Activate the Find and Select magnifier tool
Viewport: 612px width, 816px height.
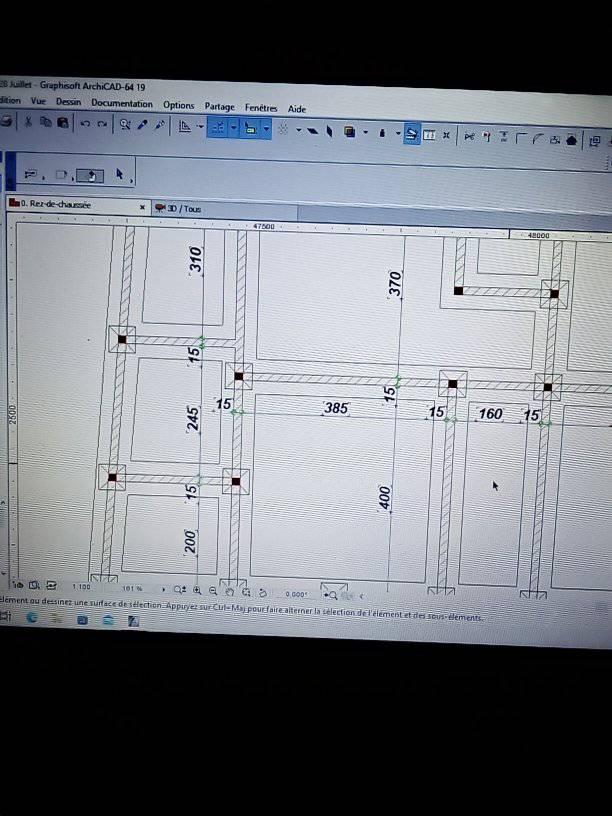click(x=125, y=124)
